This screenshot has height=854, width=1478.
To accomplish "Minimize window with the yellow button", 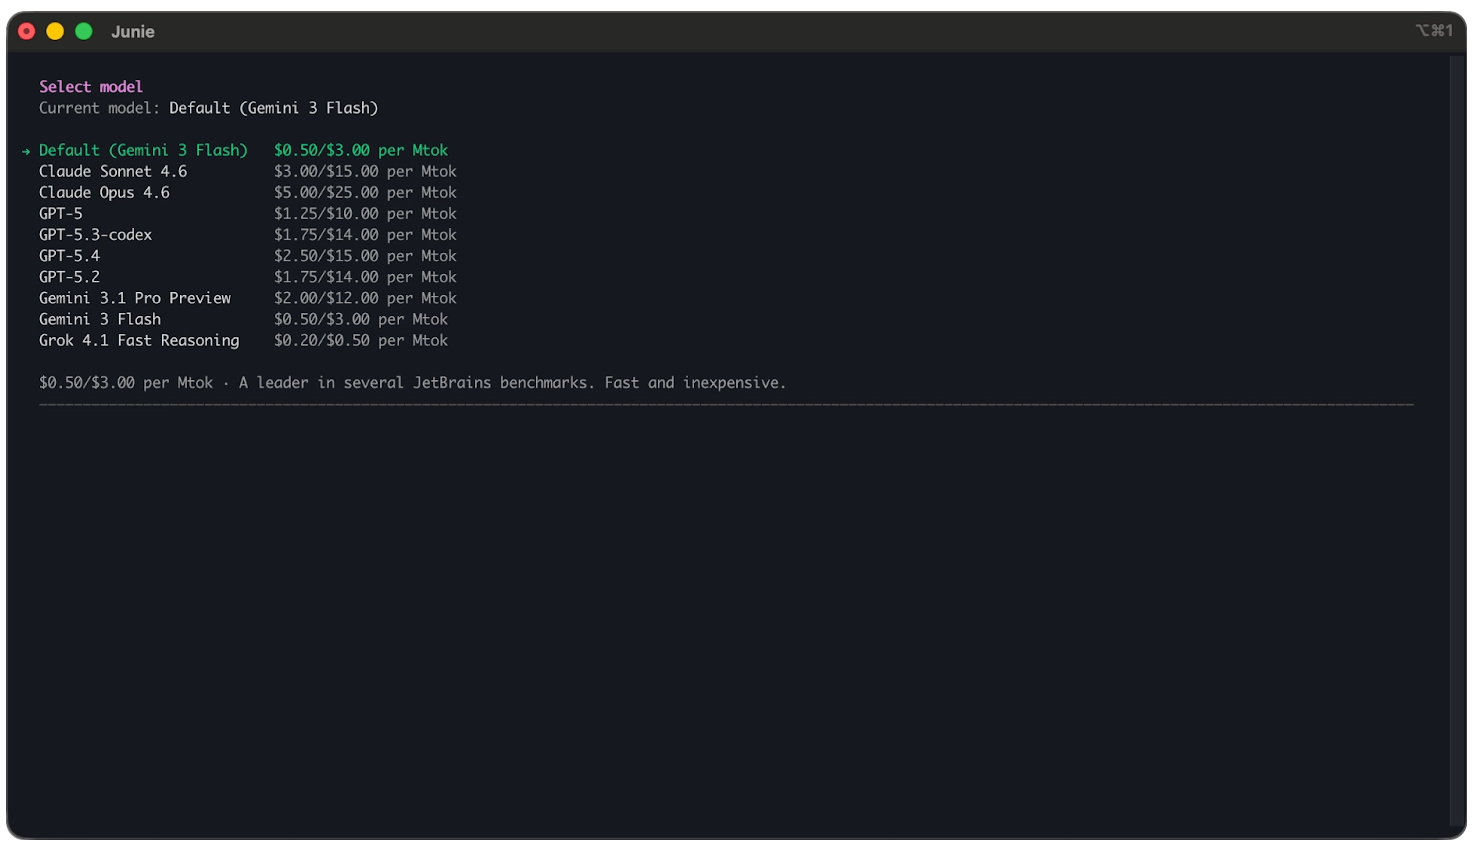I will click(x=55, y=31).
